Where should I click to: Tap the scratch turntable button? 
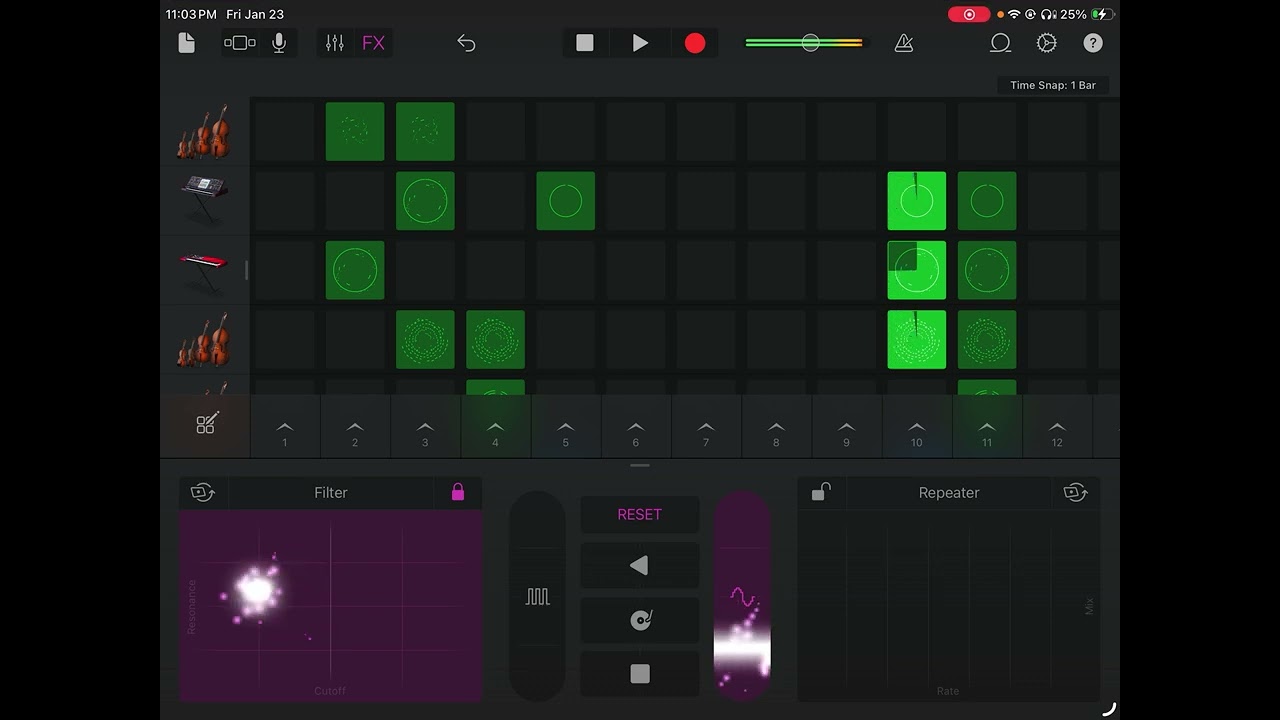tap(640, 620)
